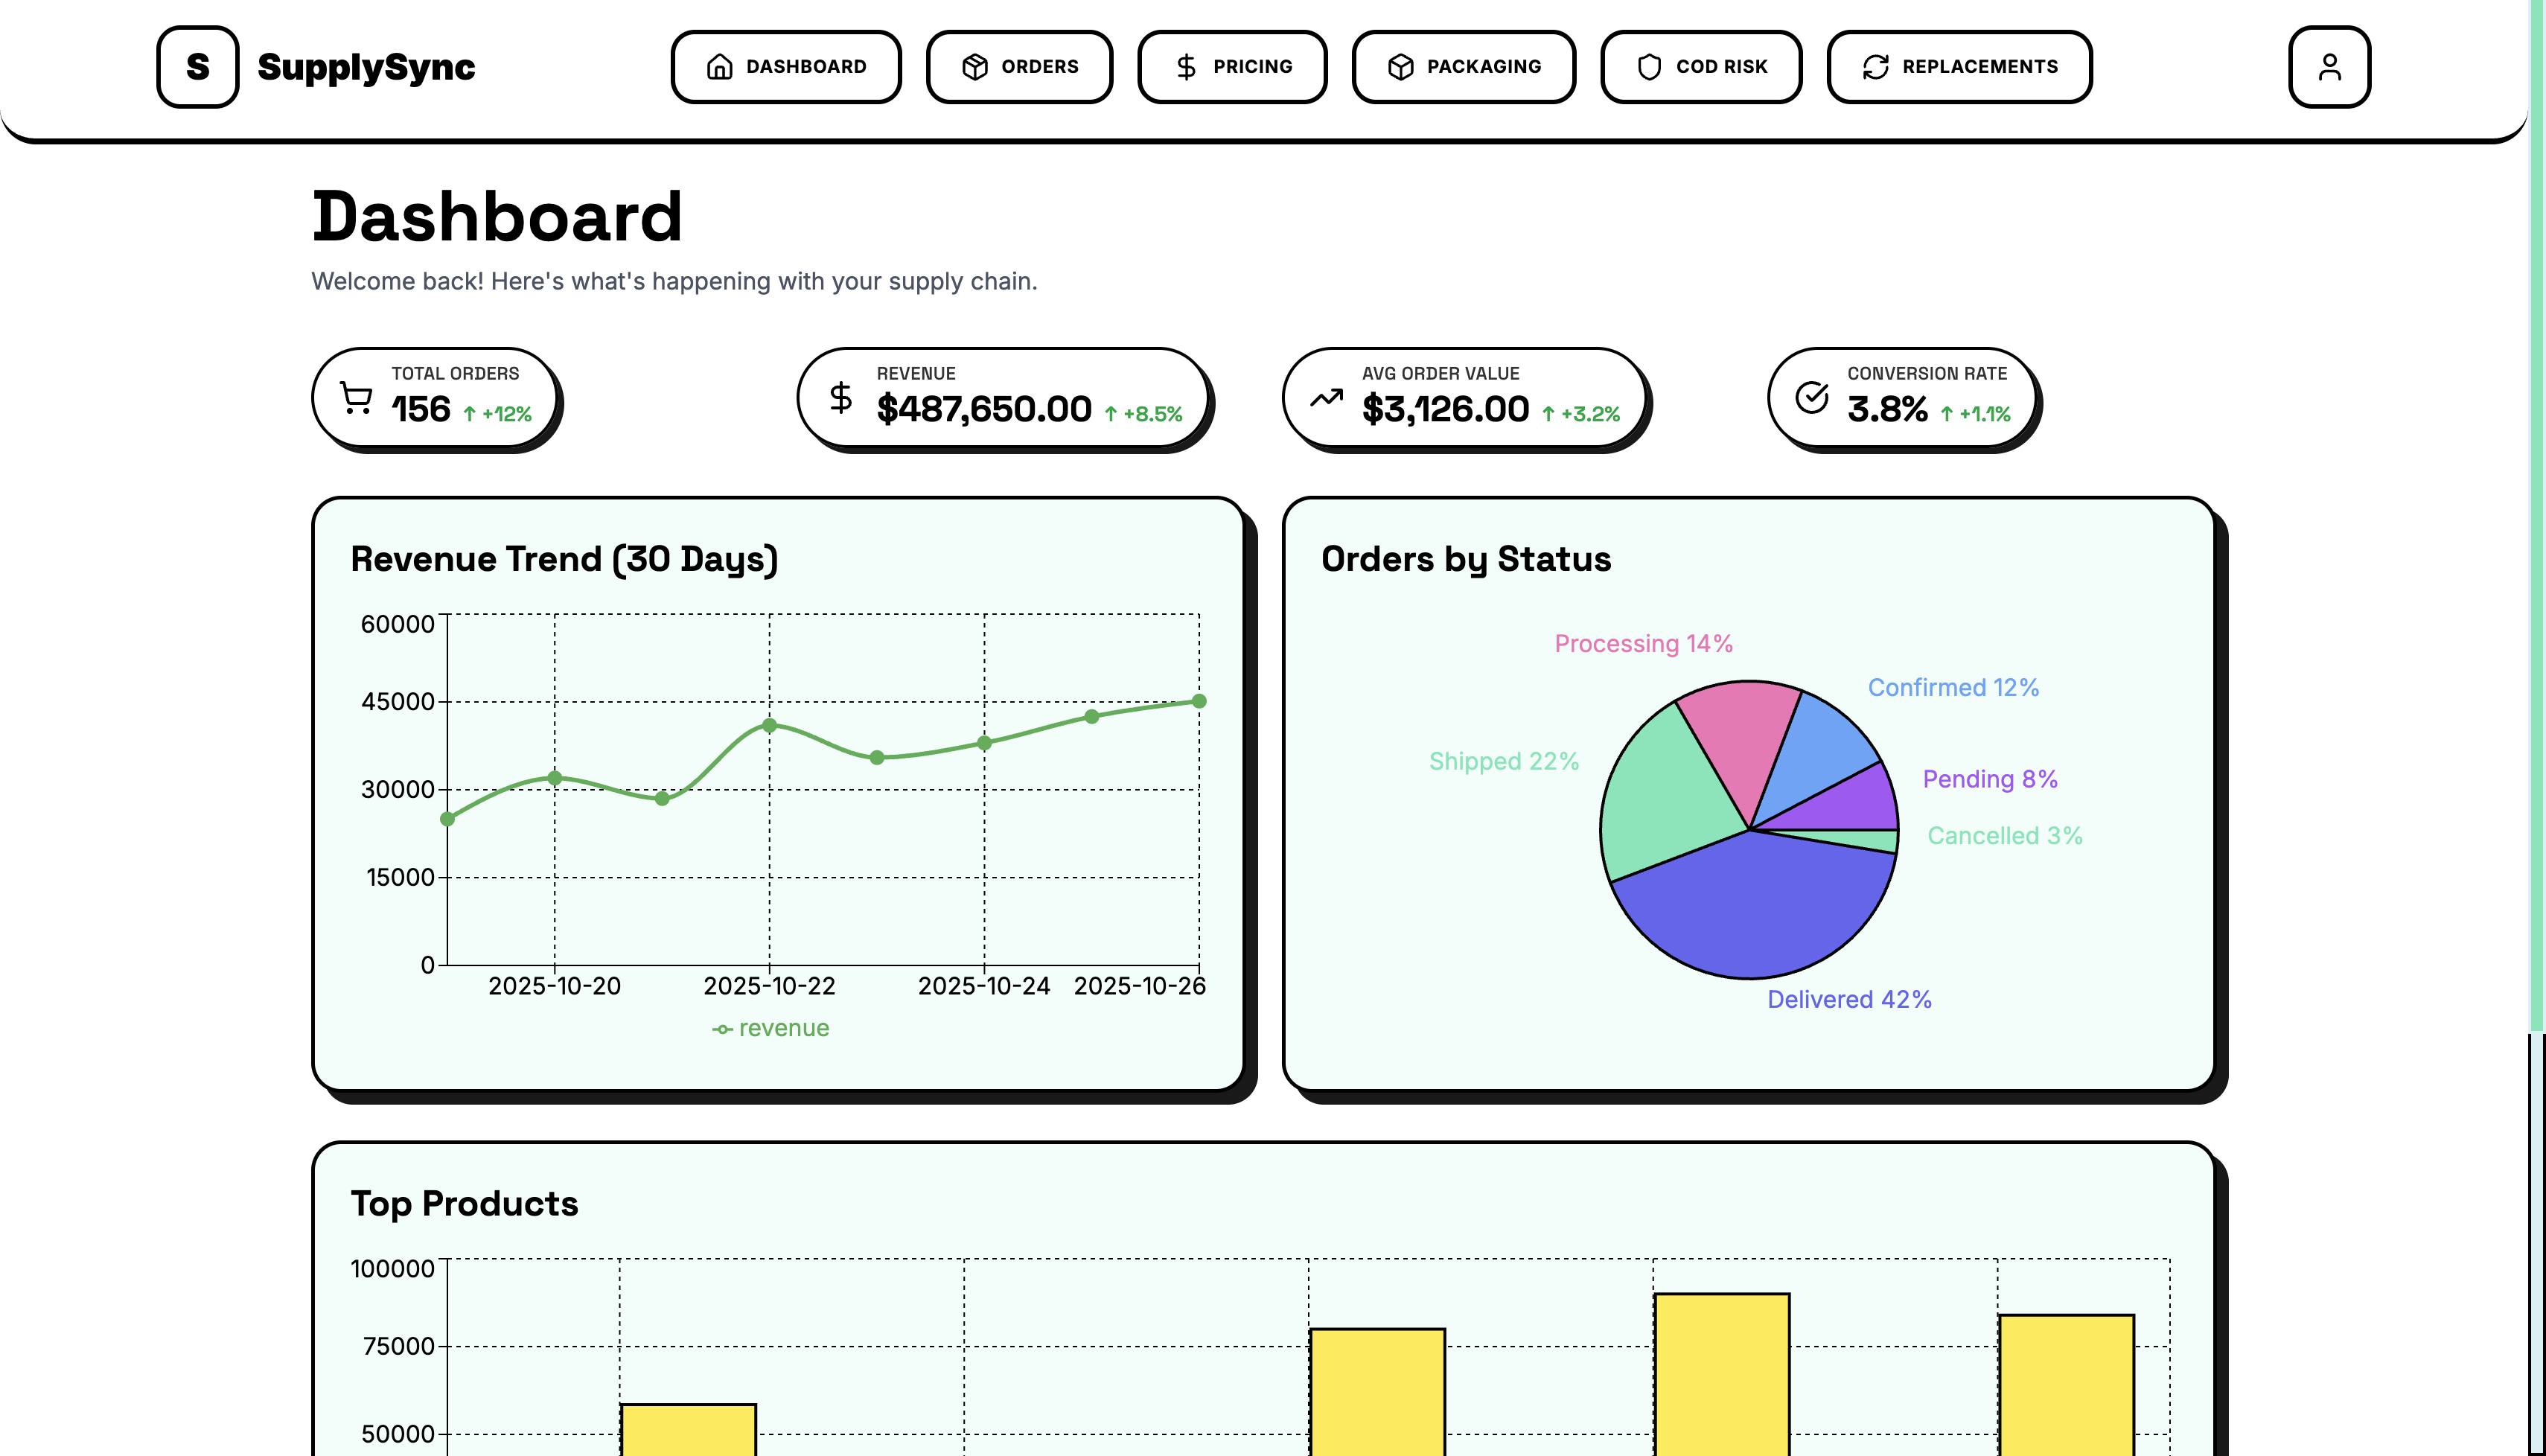Click the shopping cart icon in Total Orders
Viewport: 2546px width, 1456px height.
[x=356, y=398]
